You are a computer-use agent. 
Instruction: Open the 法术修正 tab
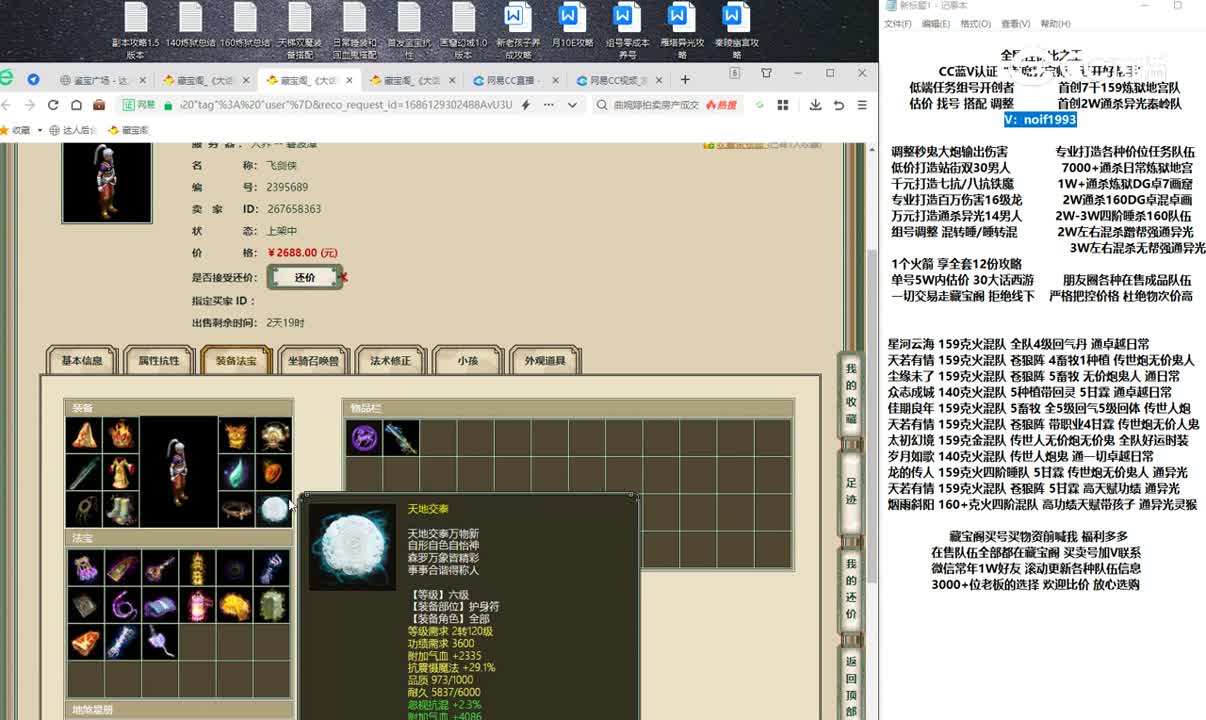[391, 361]
